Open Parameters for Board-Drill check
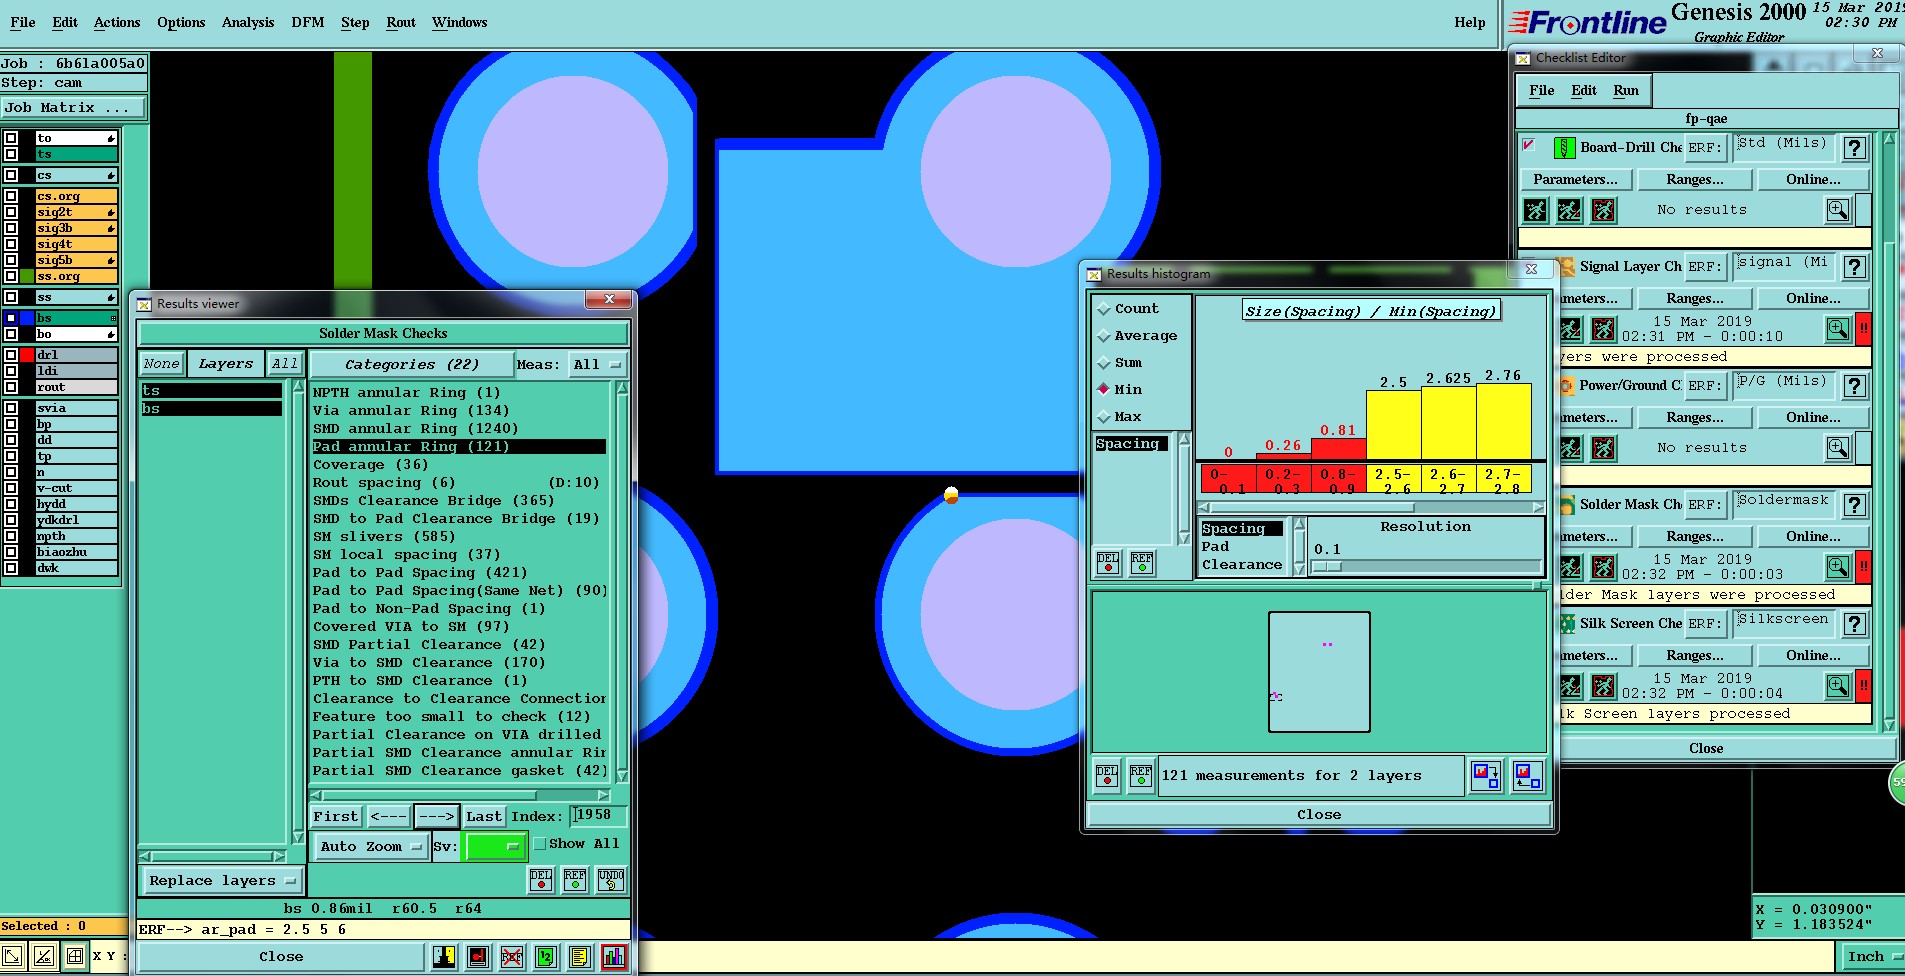This screenshot has width=1905, height=976. pyautogui.click(x=1576, y=180)
